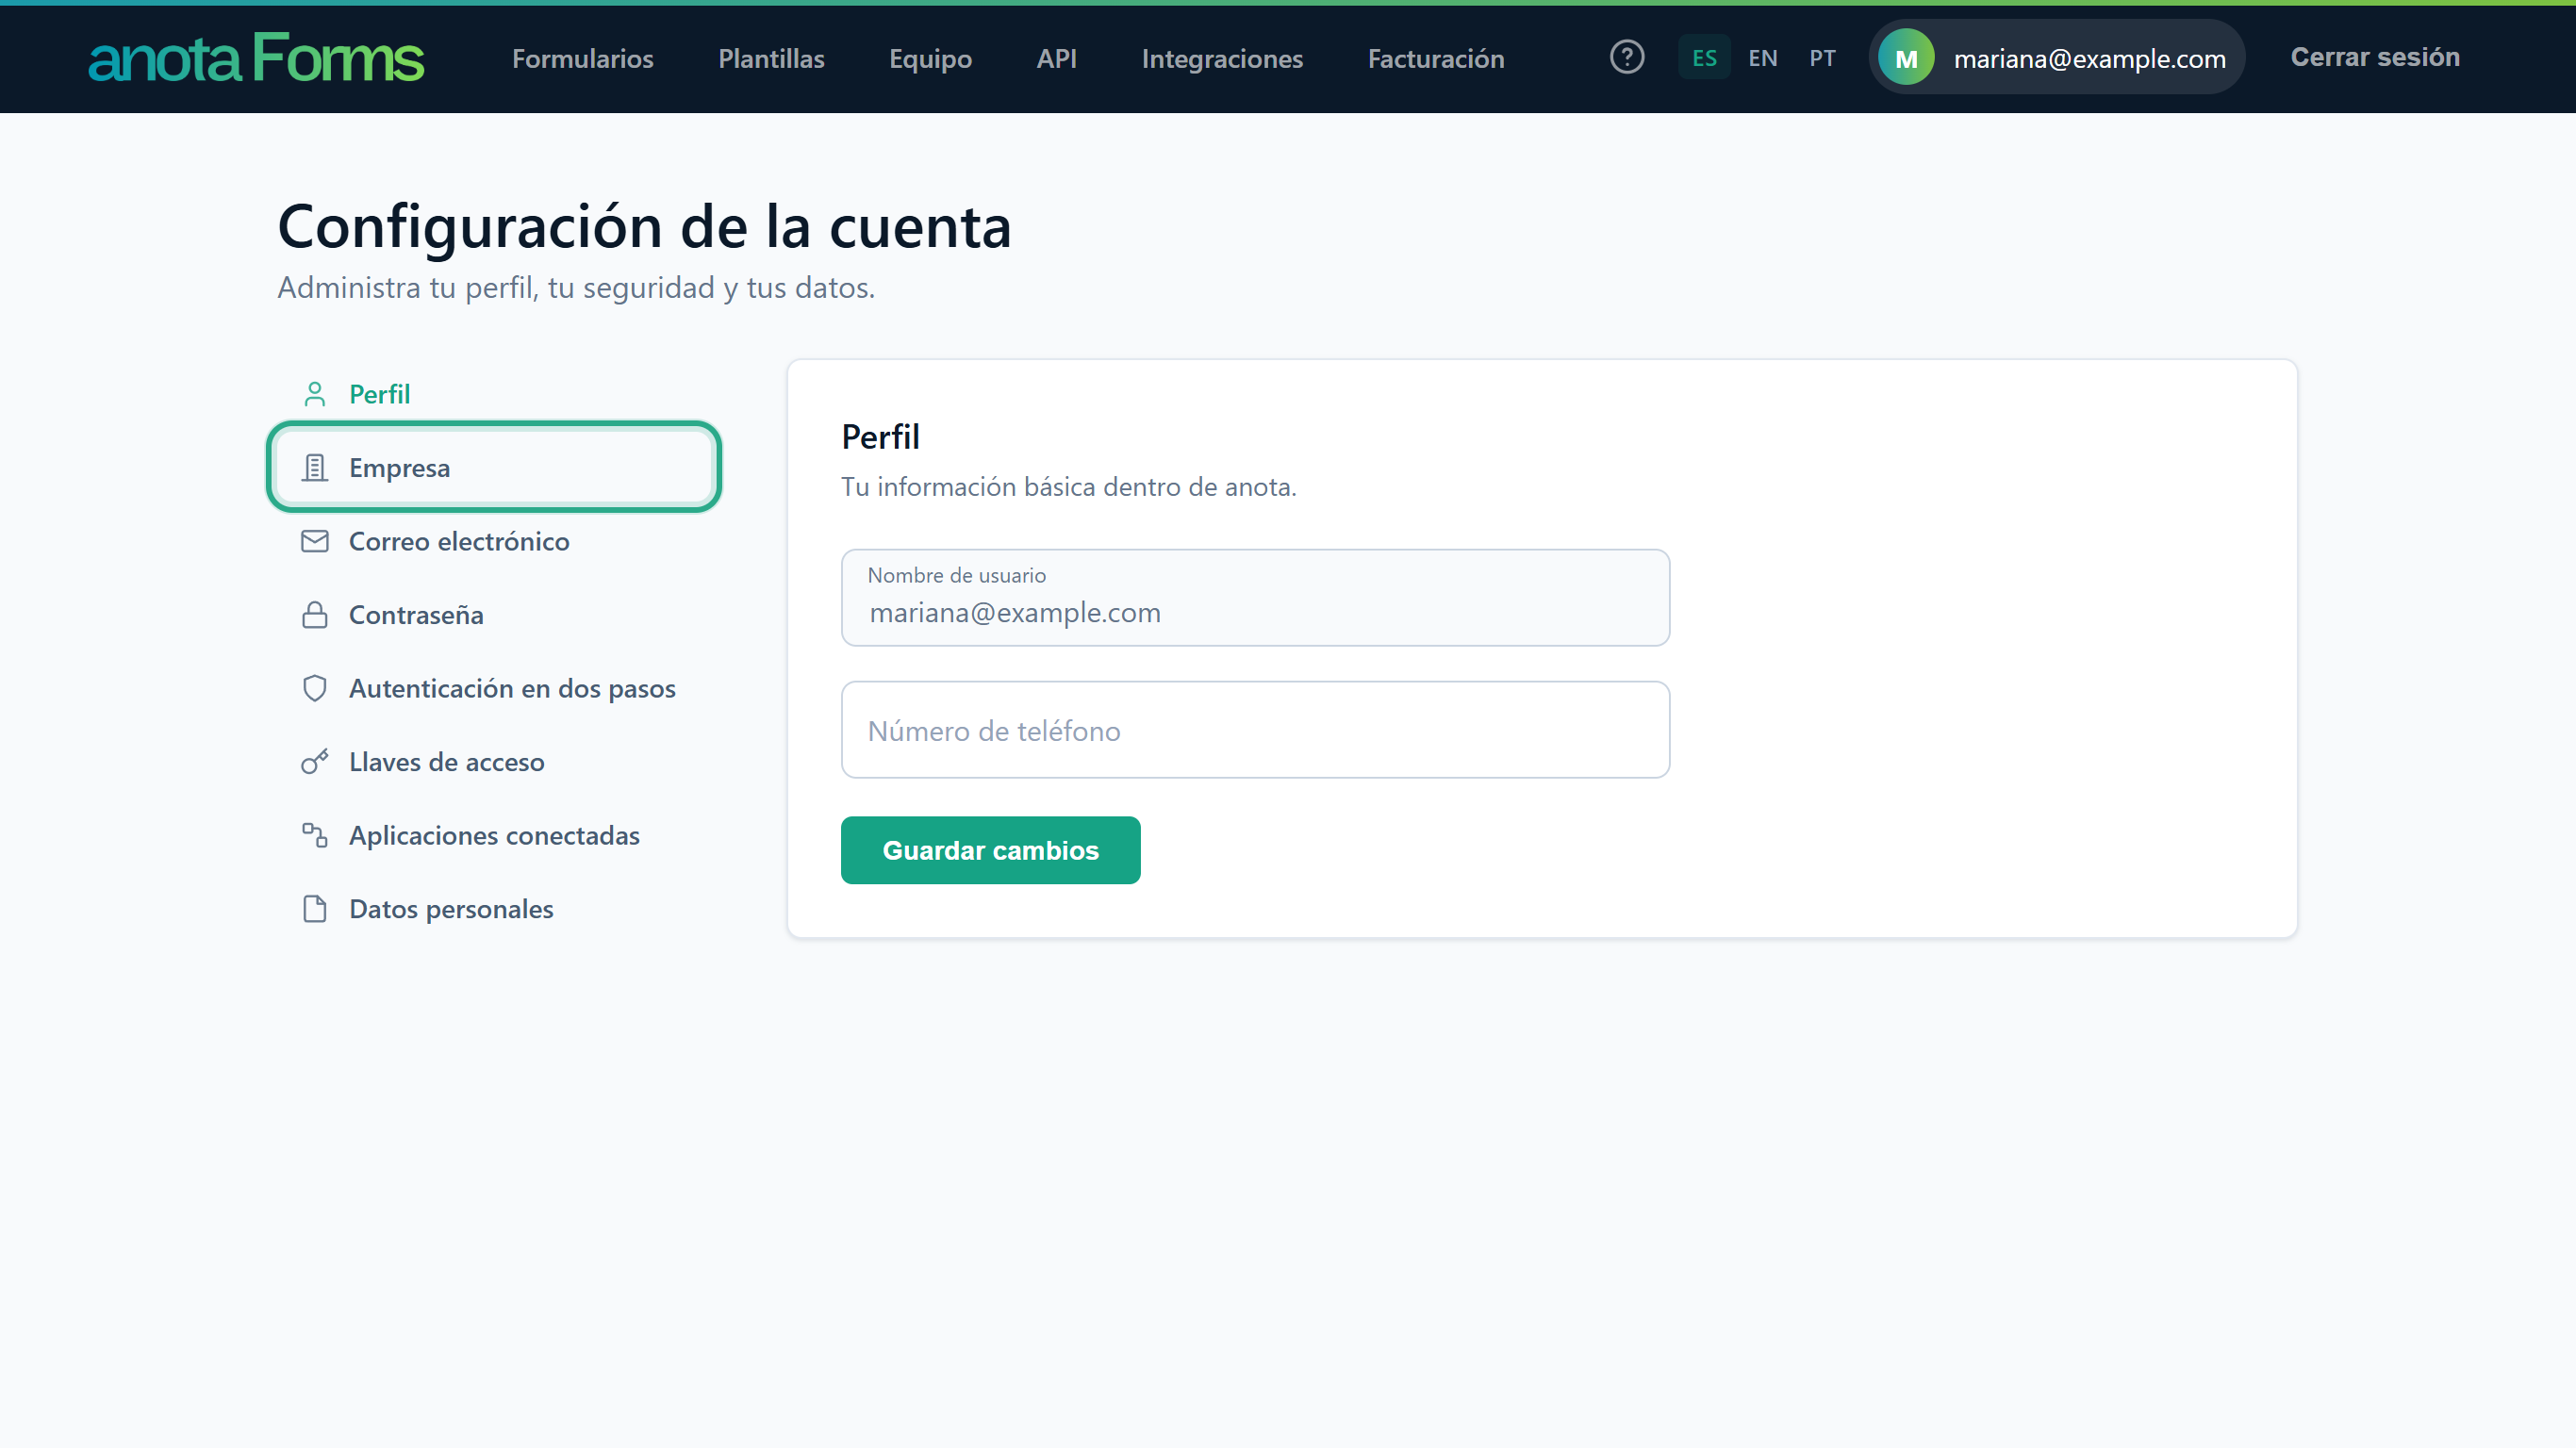Open Aplicaciones conectadas settings
Viewport: 2576px width, 1448px height.
pyautogui.click(x=494, y=835)
